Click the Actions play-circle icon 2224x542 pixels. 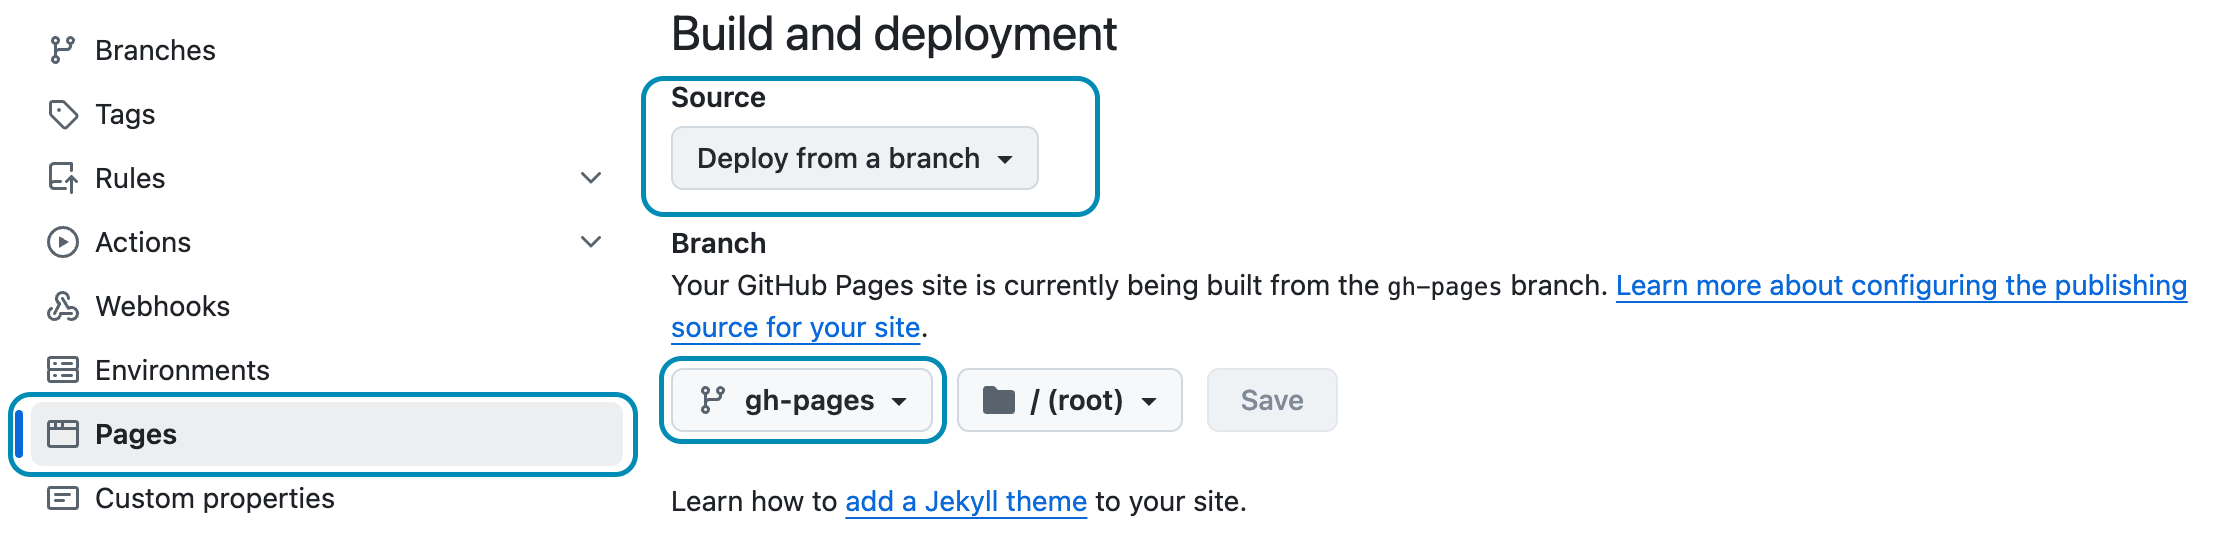(62, 242)
